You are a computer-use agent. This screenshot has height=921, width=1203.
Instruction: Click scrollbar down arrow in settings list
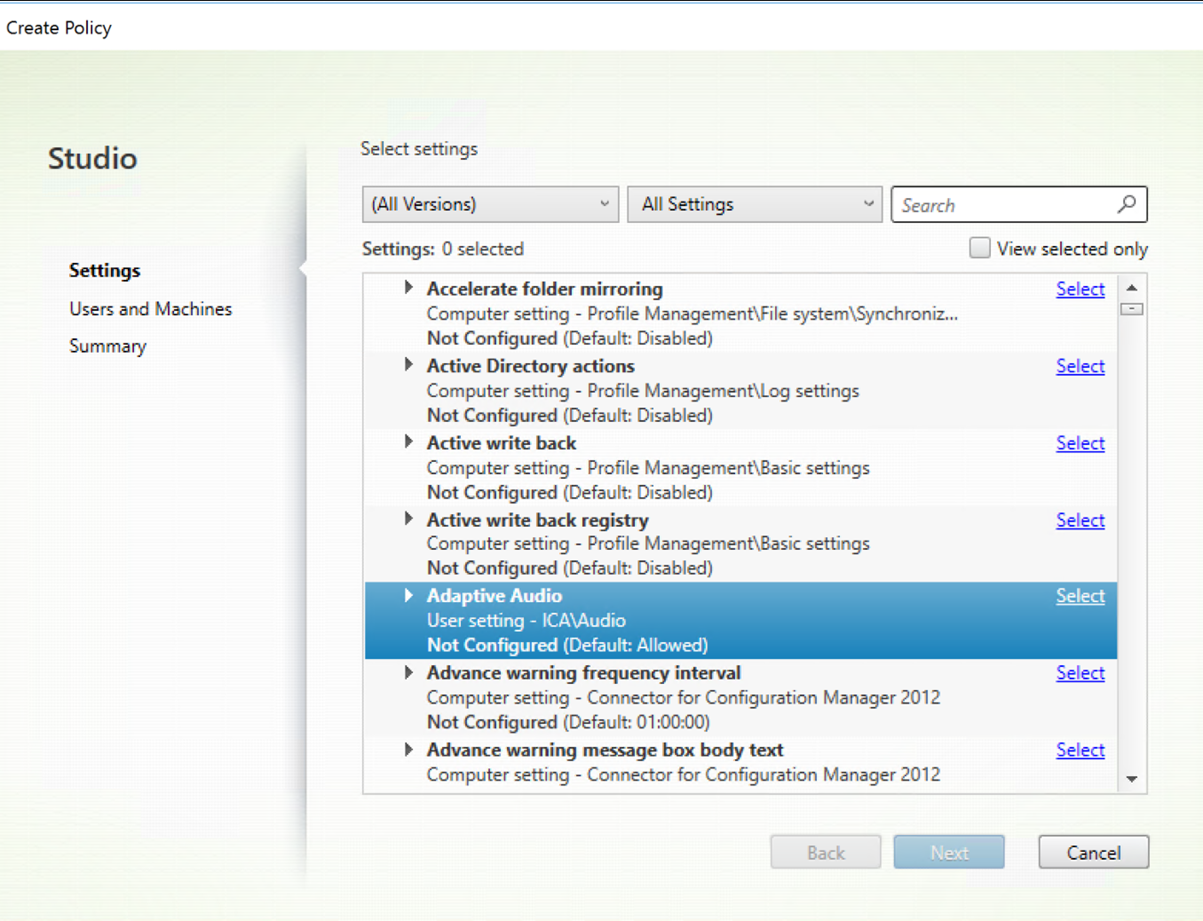click(x=1132, y=778)
